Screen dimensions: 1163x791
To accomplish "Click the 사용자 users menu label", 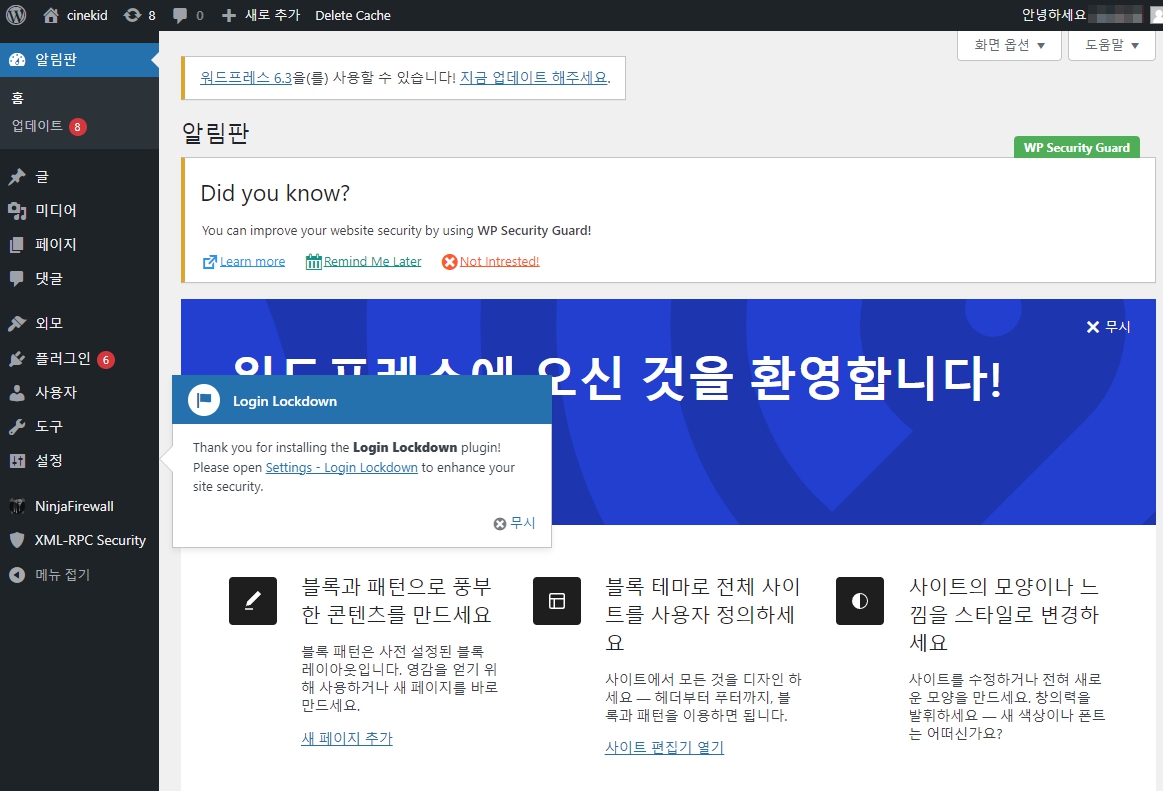I will click(56, 393).
